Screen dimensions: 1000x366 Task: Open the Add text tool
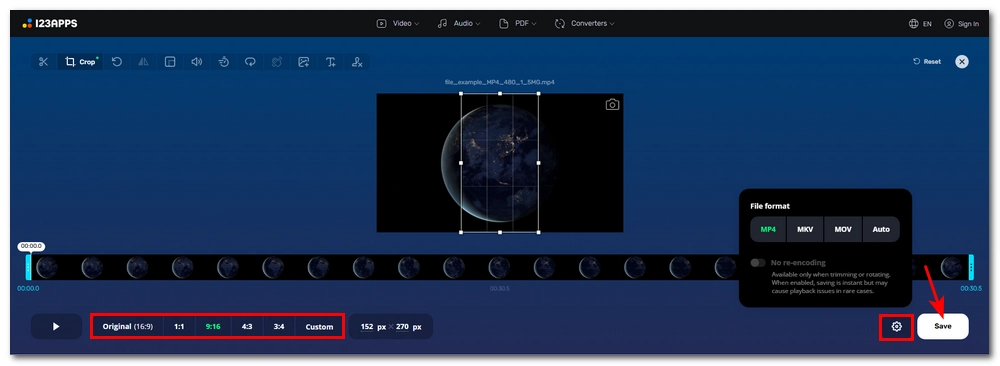330,62
